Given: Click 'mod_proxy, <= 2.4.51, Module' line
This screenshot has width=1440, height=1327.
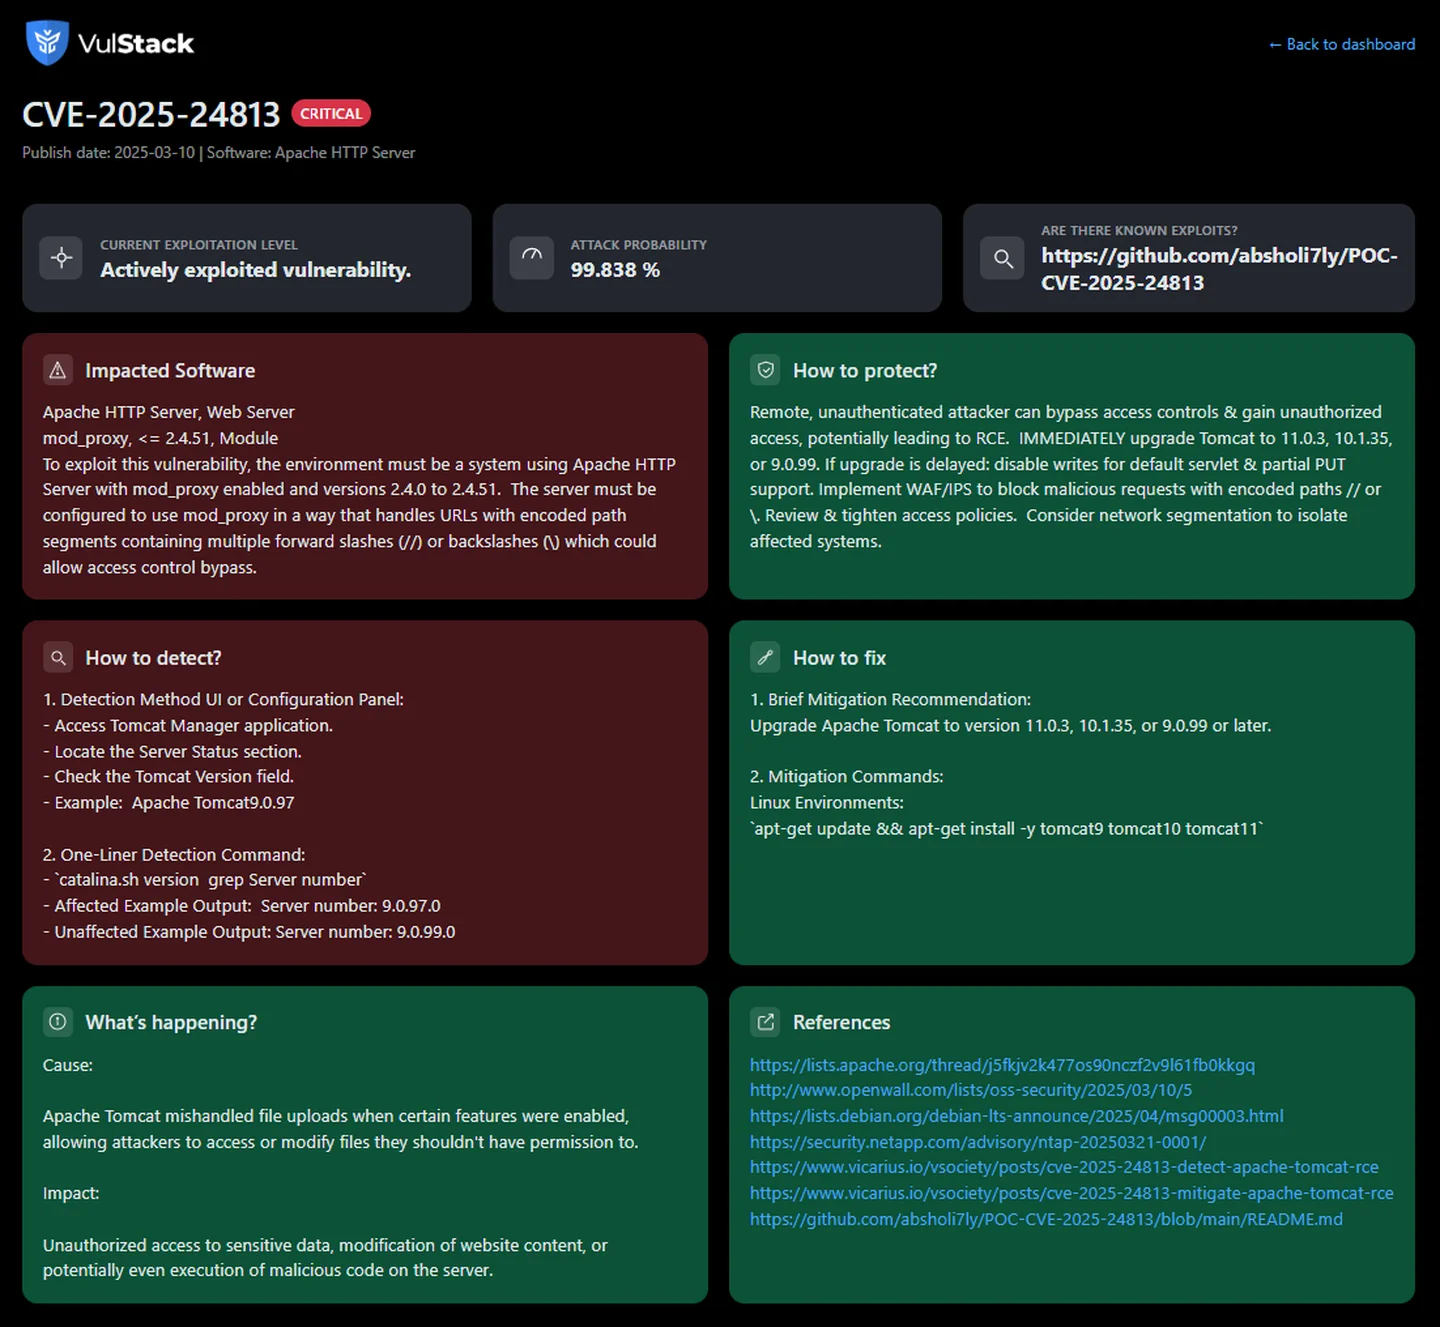Looking at the screenshot, I should pyautogui.click(x=160, y=438).
